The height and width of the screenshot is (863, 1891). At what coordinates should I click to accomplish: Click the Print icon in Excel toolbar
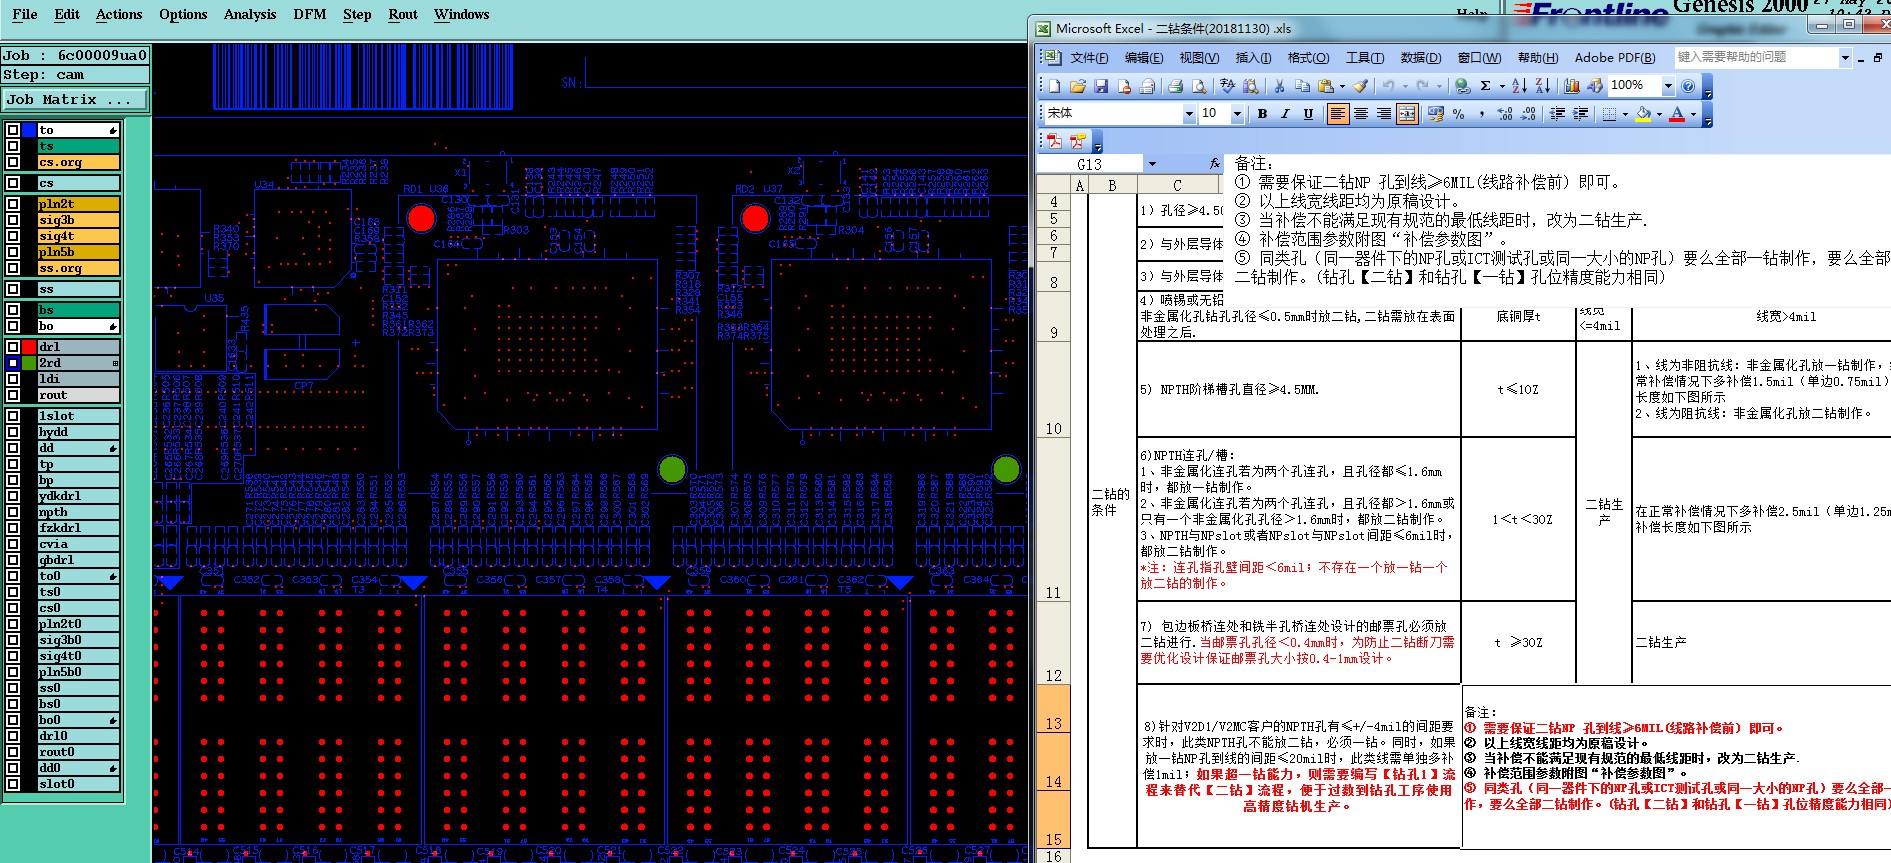[x=1175, y=86]
